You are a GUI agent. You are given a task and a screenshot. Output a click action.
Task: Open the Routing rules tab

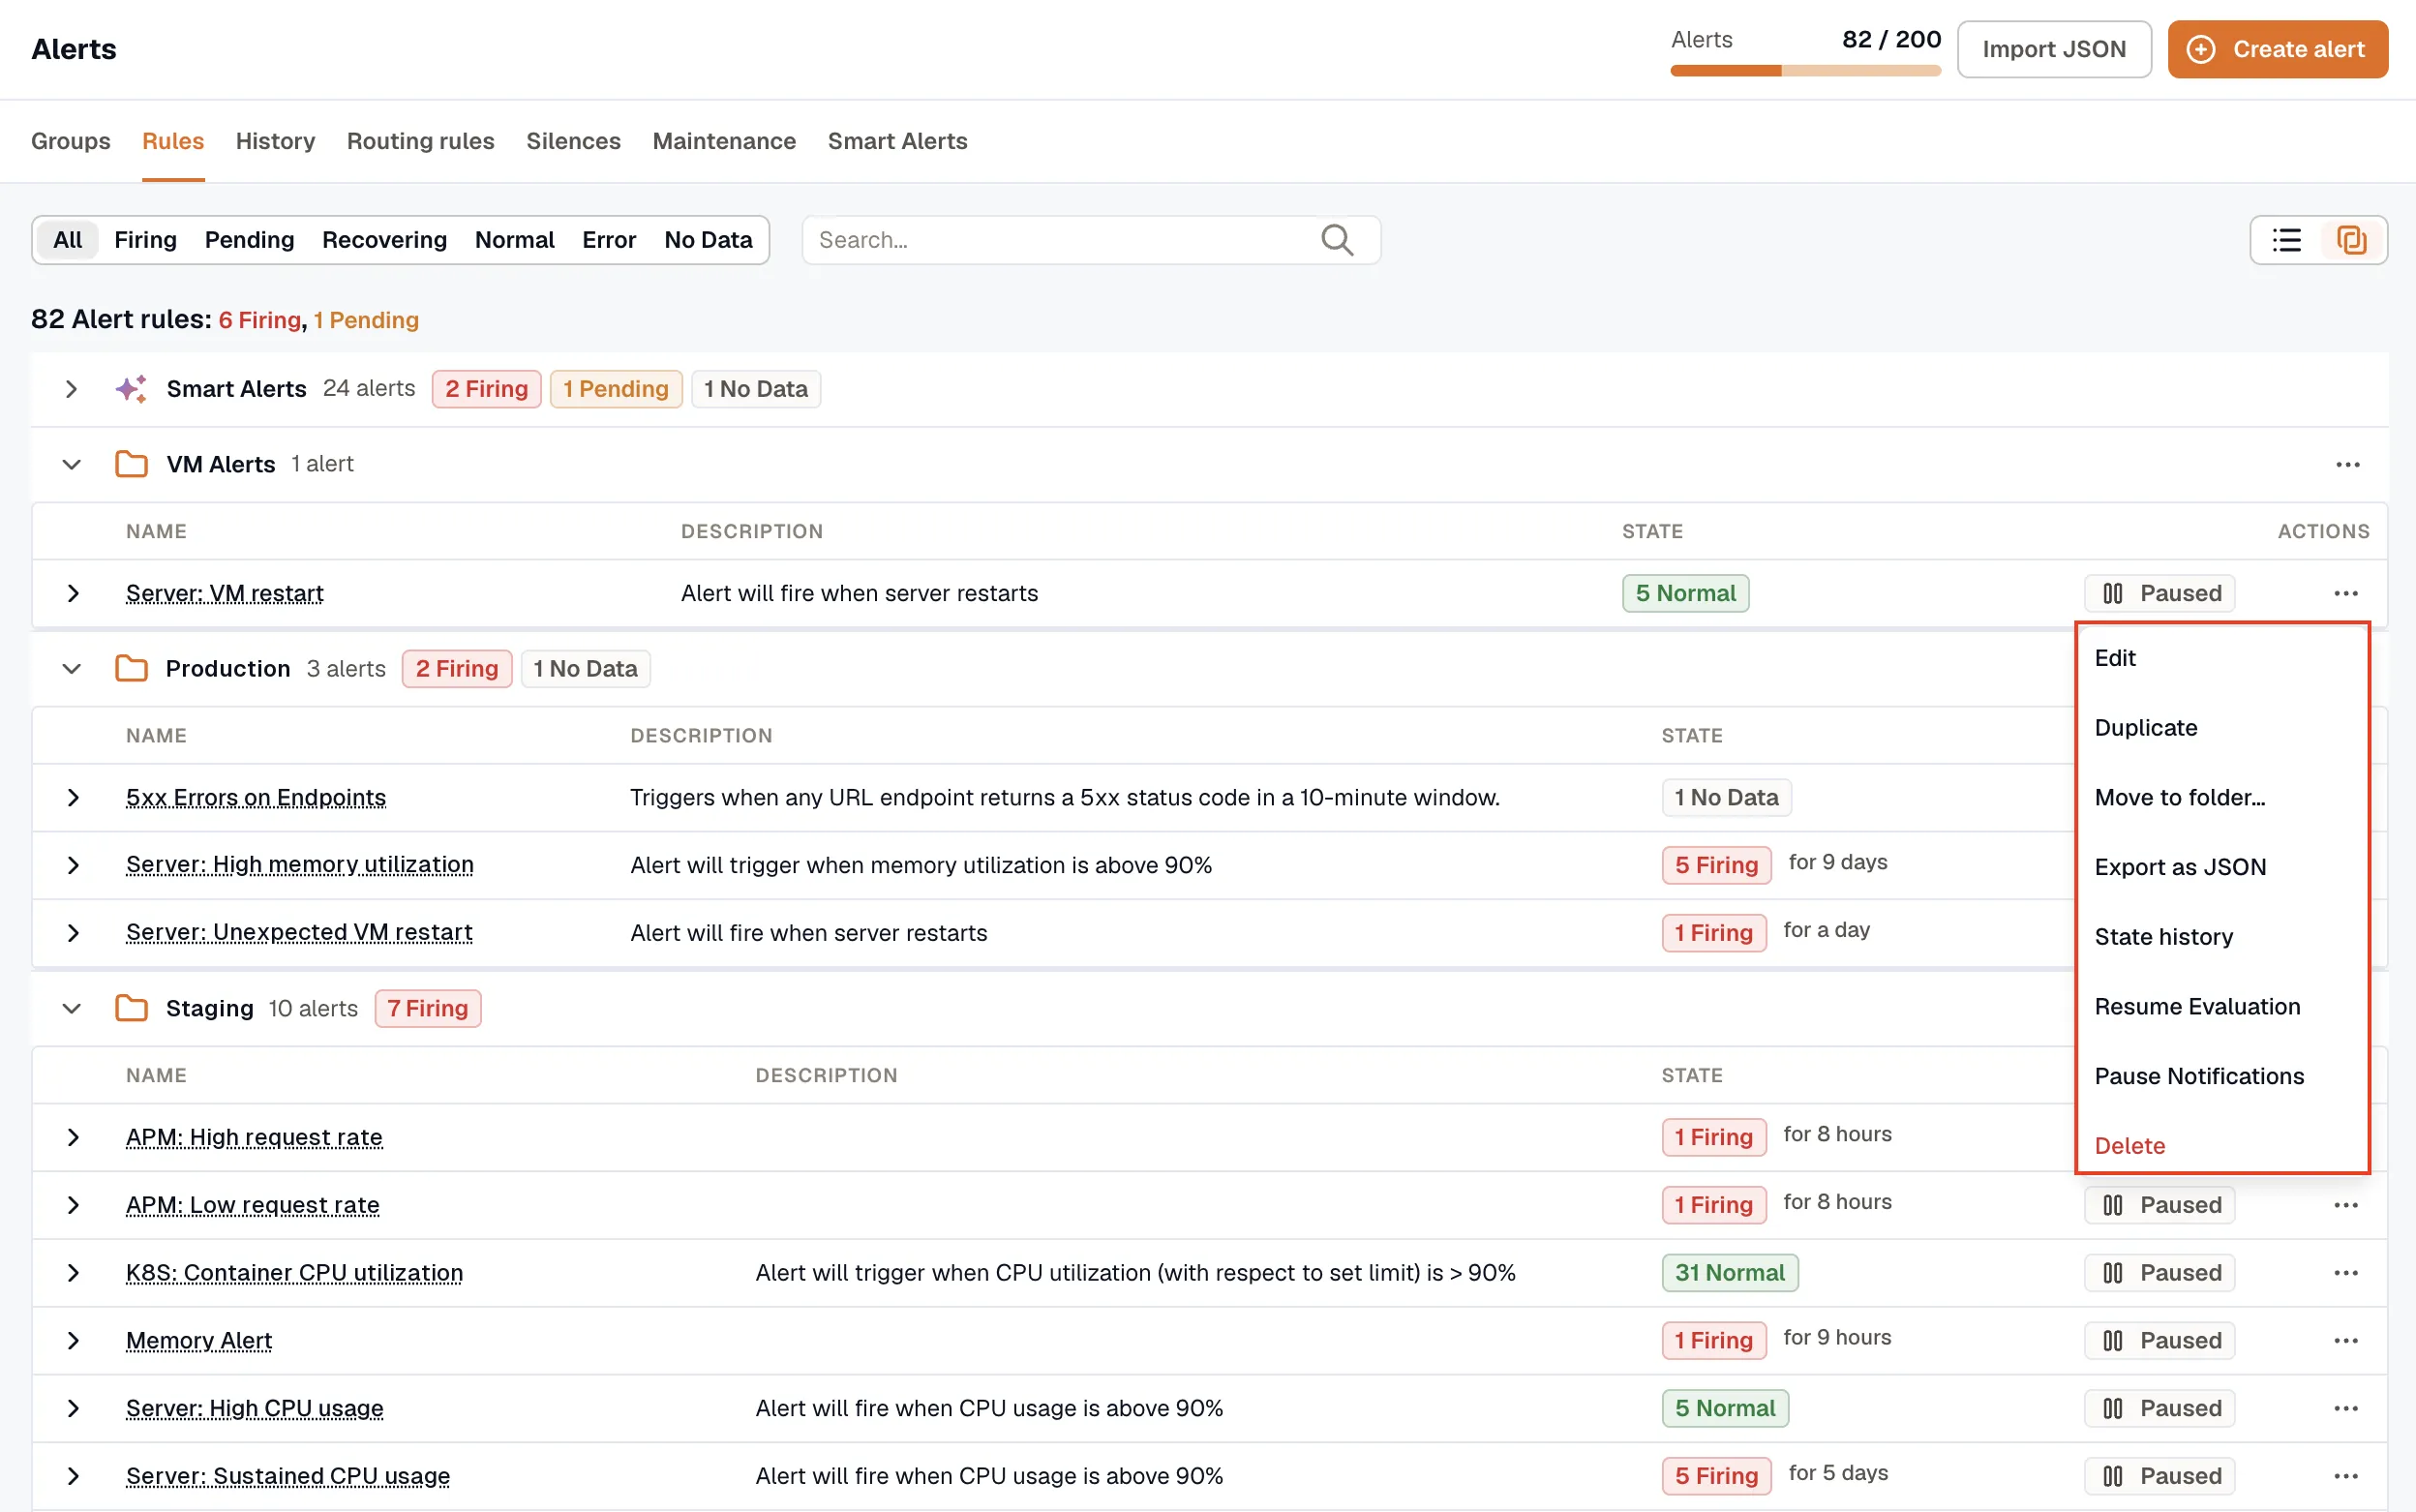pyautogui.click(x=420, y=141)
